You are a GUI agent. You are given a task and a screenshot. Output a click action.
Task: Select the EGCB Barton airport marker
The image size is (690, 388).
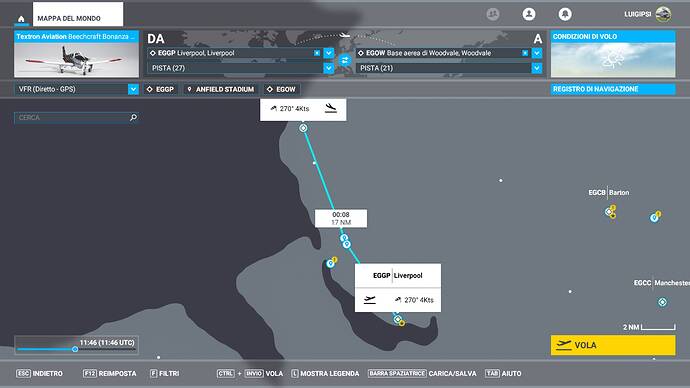click(609, 212)
